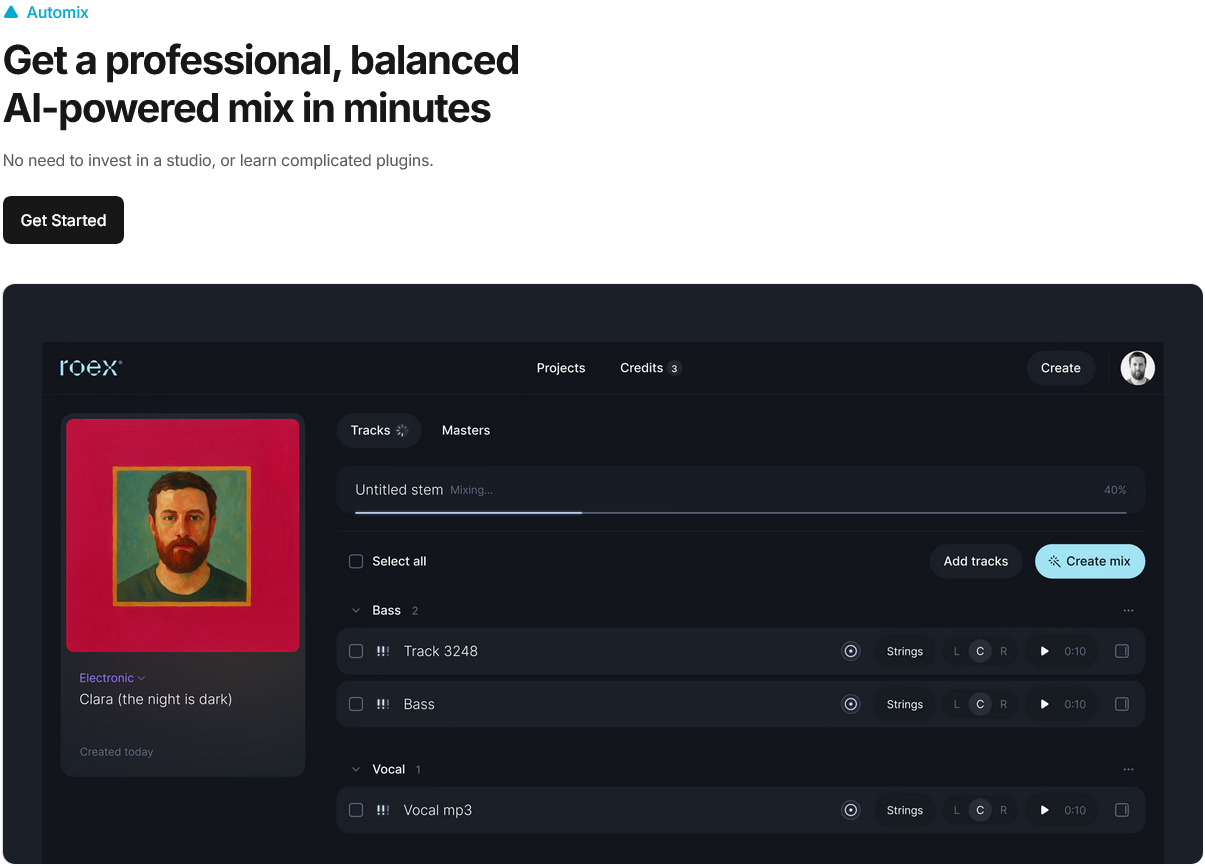Check the Vocal mp3 checkbox
Image resolution: width=1205 pixels, height=866 pixels.
click(x=356, y=810)
